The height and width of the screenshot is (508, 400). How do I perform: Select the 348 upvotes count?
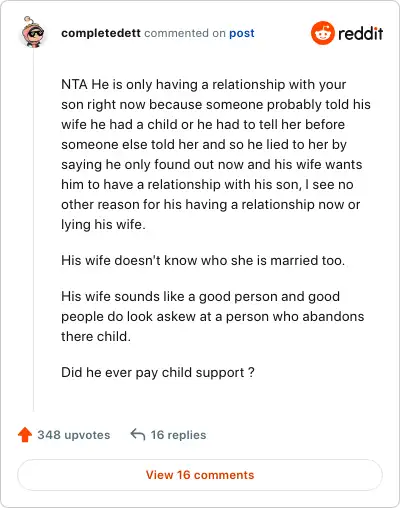click(x=74, y=435)
